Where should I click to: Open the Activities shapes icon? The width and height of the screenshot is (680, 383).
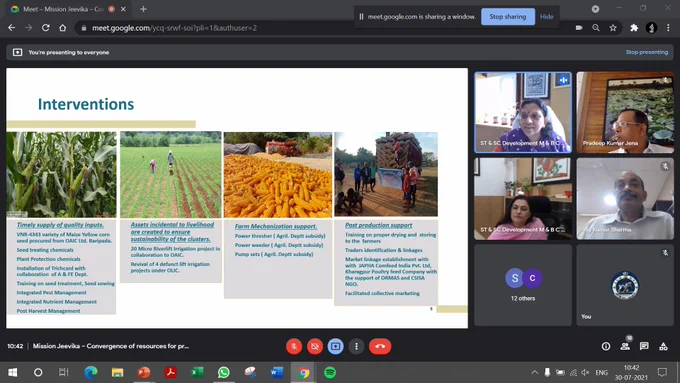pos(663,346)
